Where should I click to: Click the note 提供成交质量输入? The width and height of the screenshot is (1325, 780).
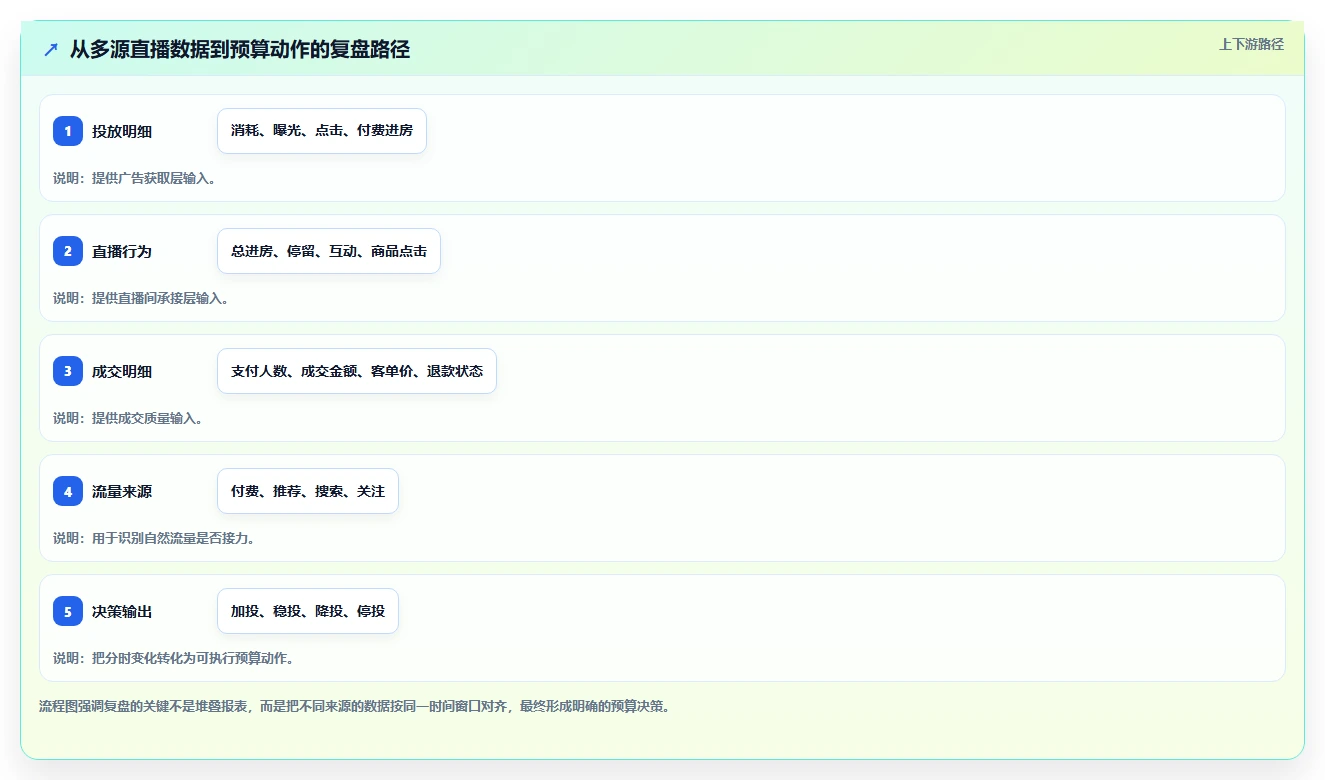pyautogui.click(x=147, y=418)
